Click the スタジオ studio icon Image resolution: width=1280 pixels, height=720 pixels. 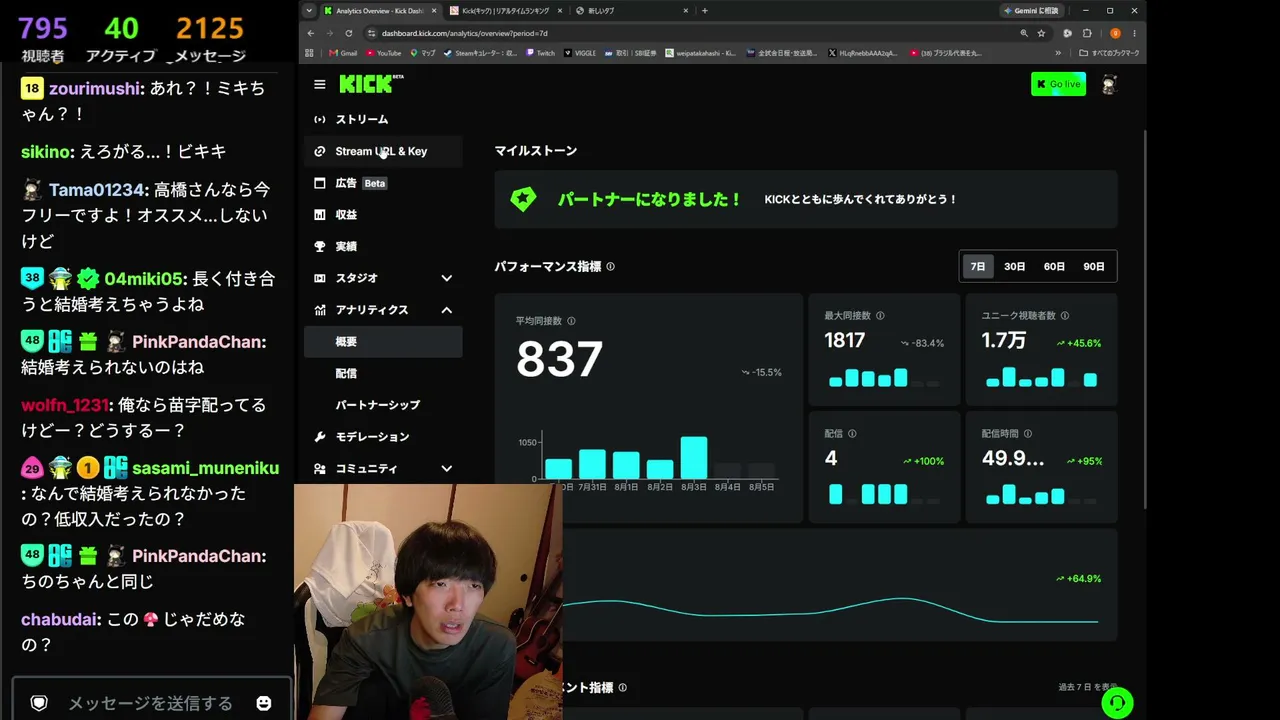pos(320,278)
